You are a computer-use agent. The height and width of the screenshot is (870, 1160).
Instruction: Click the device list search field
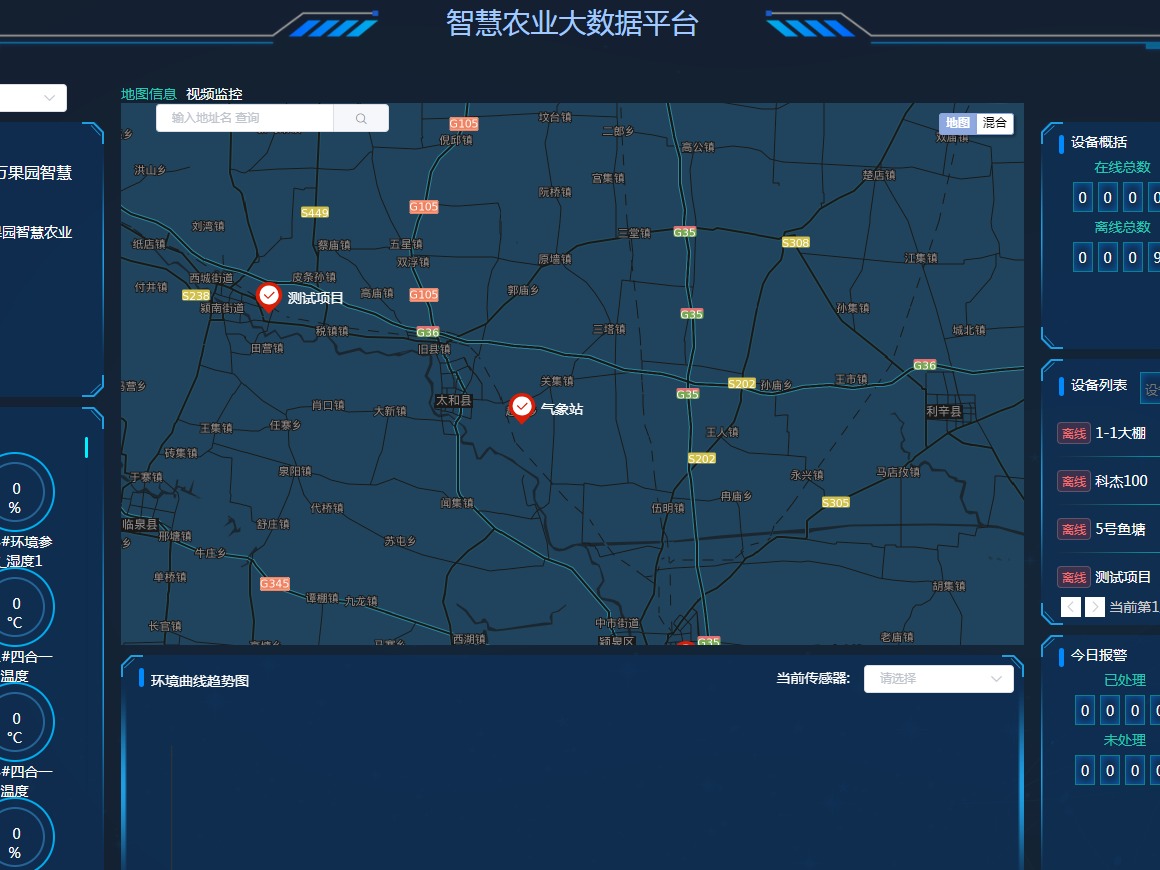pyautogui.click(x=1150, y=387)
